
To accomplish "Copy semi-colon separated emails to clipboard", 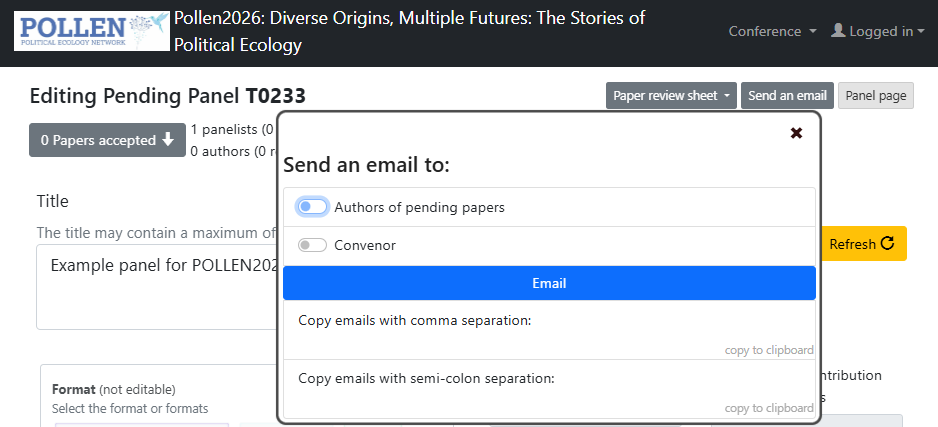I will point(768,408).
